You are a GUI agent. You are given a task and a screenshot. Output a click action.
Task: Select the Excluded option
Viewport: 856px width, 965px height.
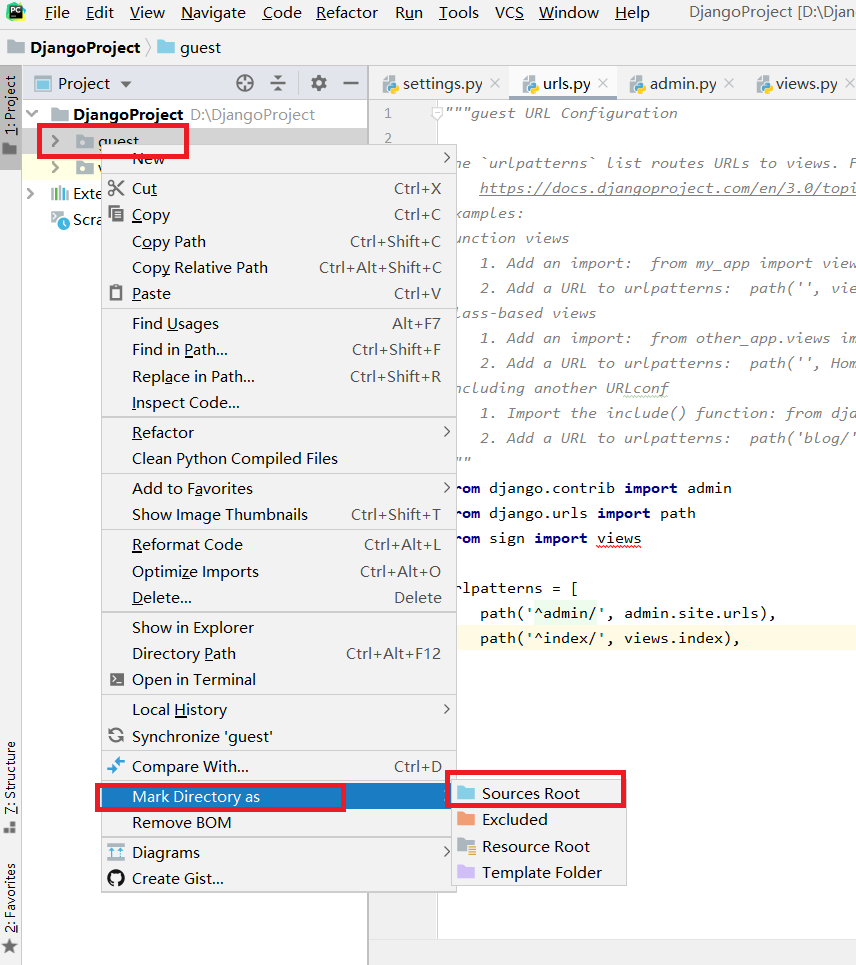539,820
